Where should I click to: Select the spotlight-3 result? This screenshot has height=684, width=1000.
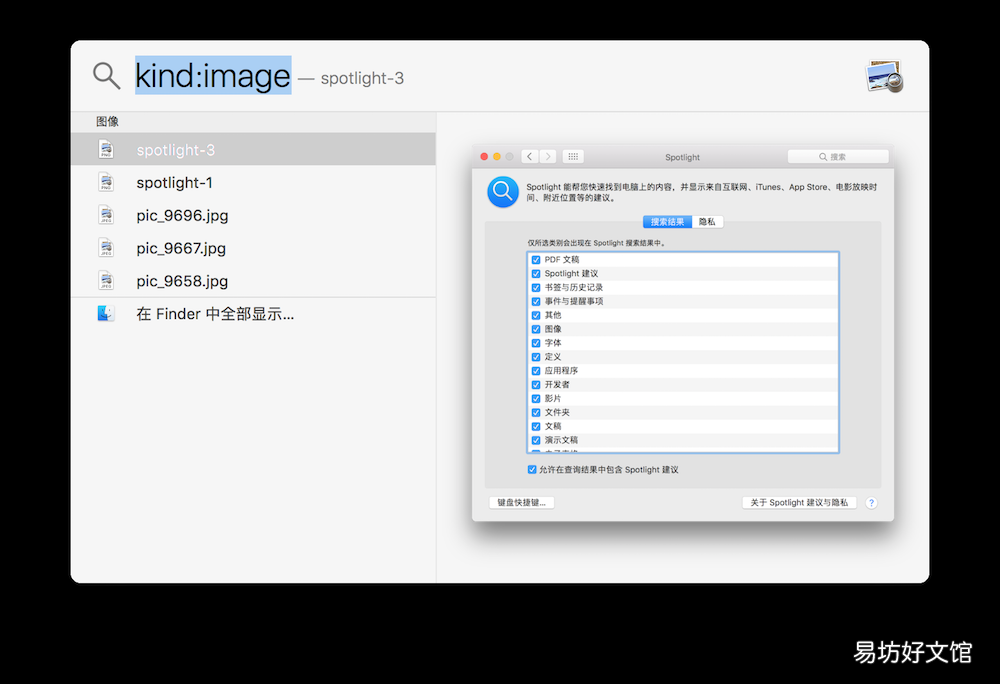(x=253, y=149)
